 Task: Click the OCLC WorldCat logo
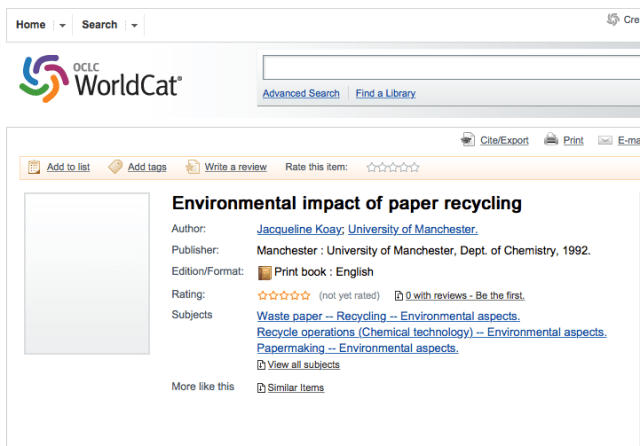(100, 78)
